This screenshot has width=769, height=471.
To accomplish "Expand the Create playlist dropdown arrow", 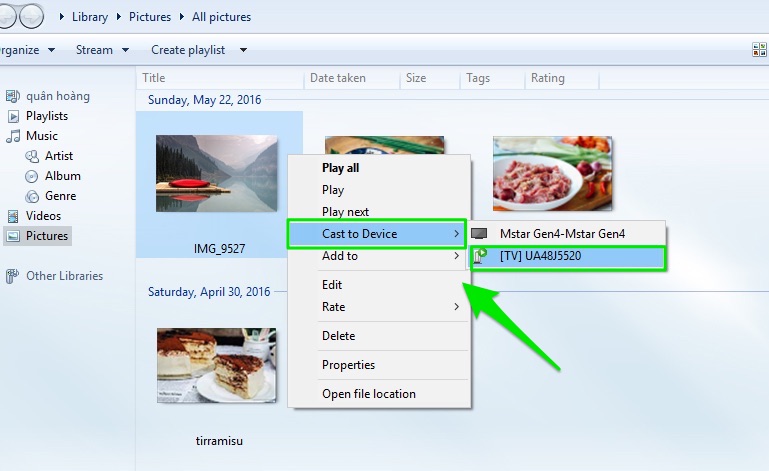I will point(243,50).
